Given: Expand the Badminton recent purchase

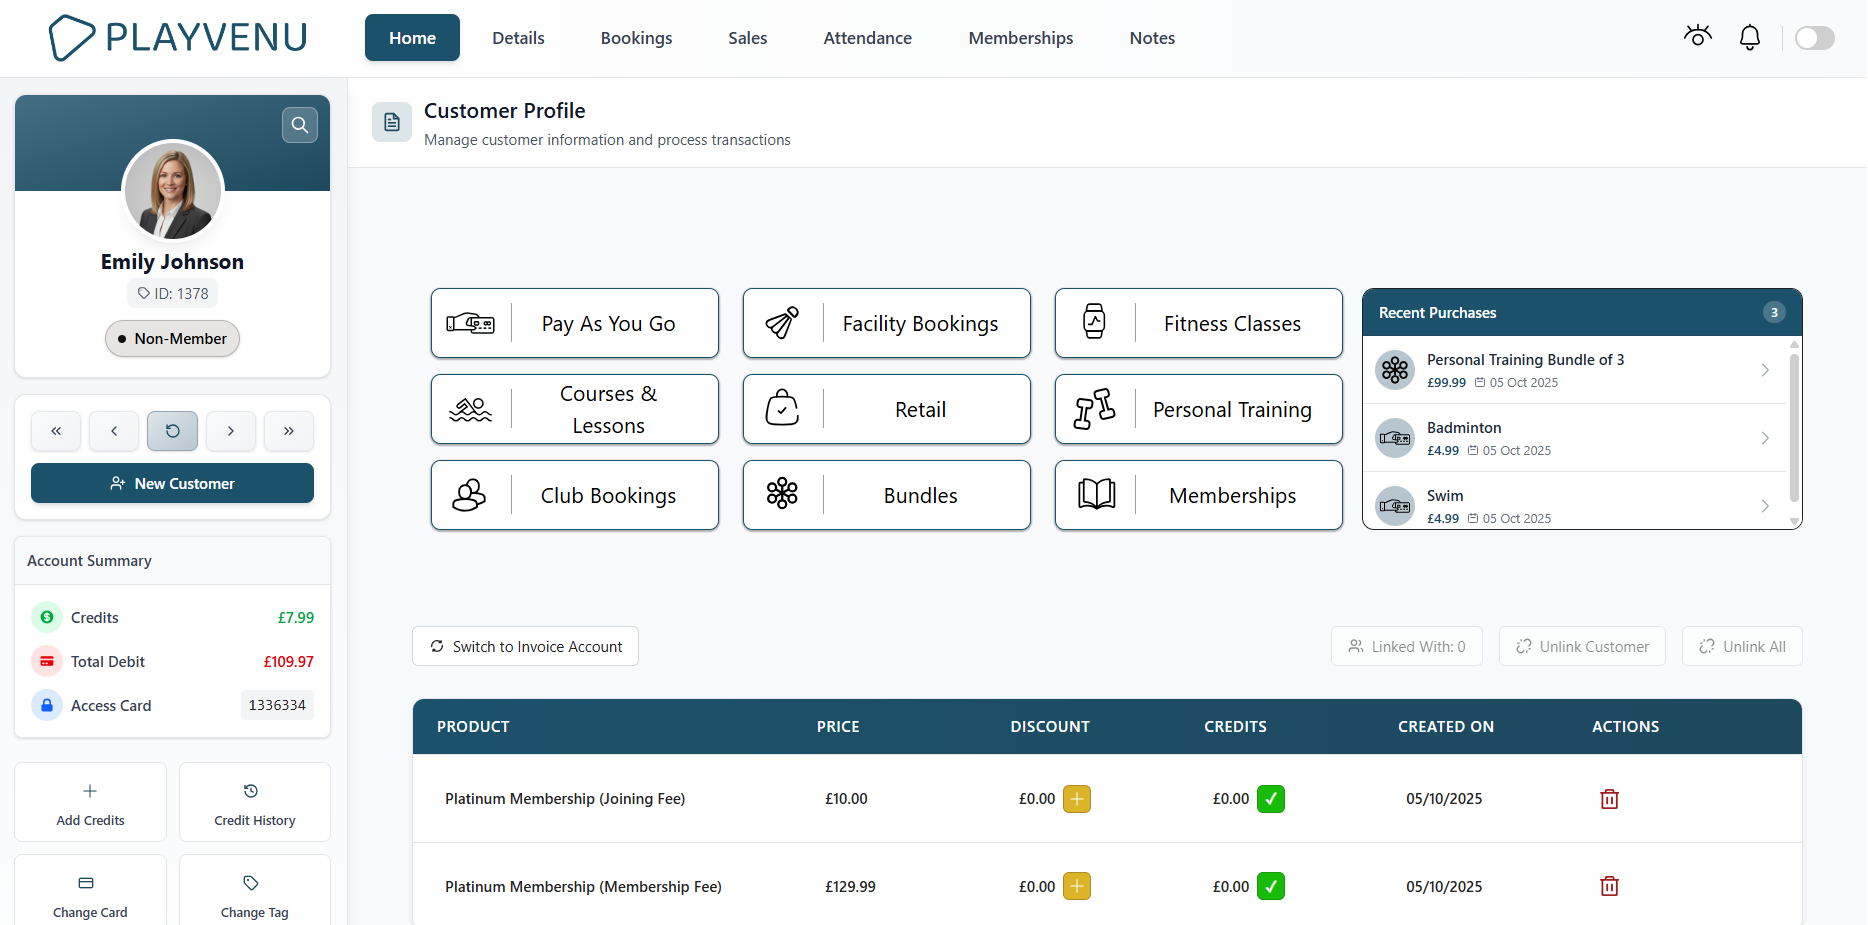Looking at the screenshot, I should tap(1764, 438).
